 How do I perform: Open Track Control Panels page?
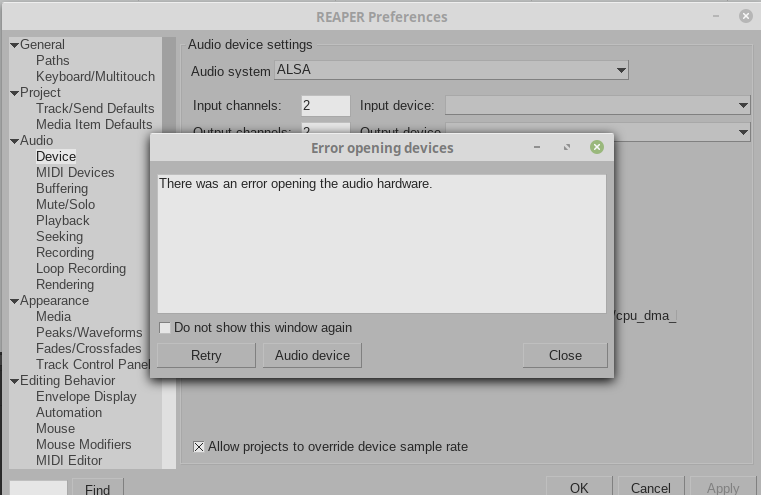click(93, 365)
